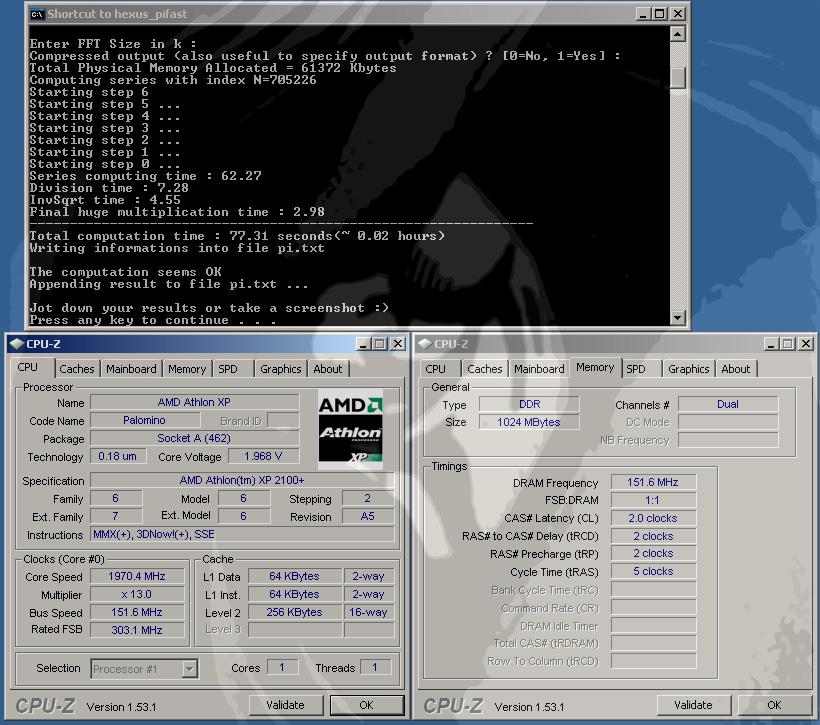Click the memory Type value 'DDR'
The height and width of the screenshot is (725, 820).
coord(529,404)
